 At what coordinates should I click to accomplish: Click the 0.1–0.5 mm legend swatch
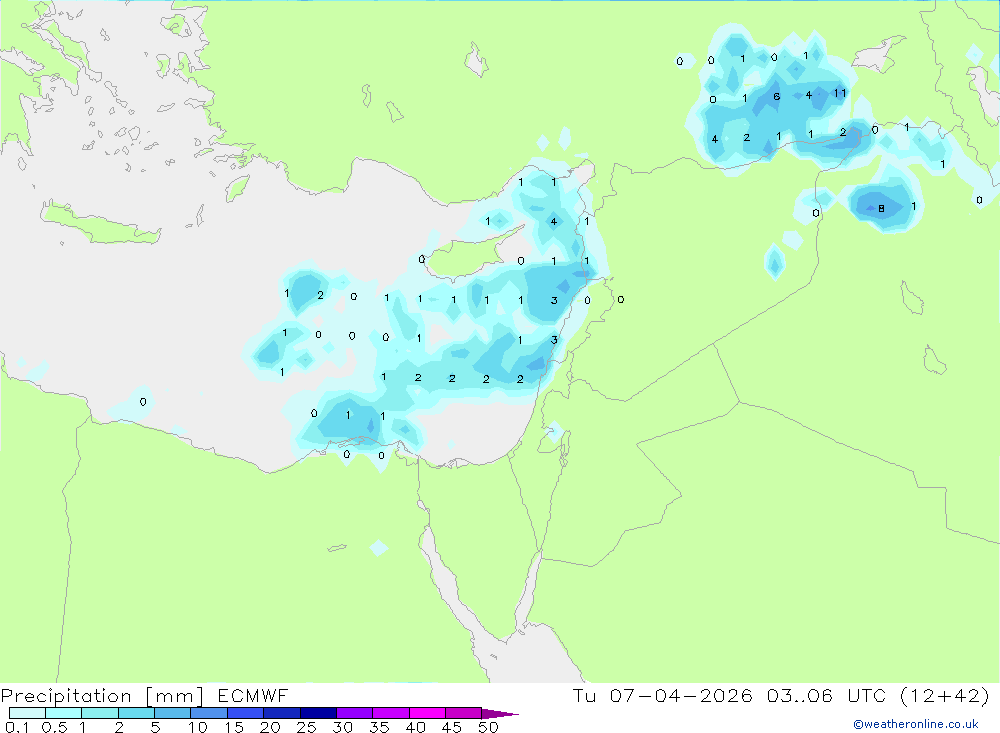[27, 713]
